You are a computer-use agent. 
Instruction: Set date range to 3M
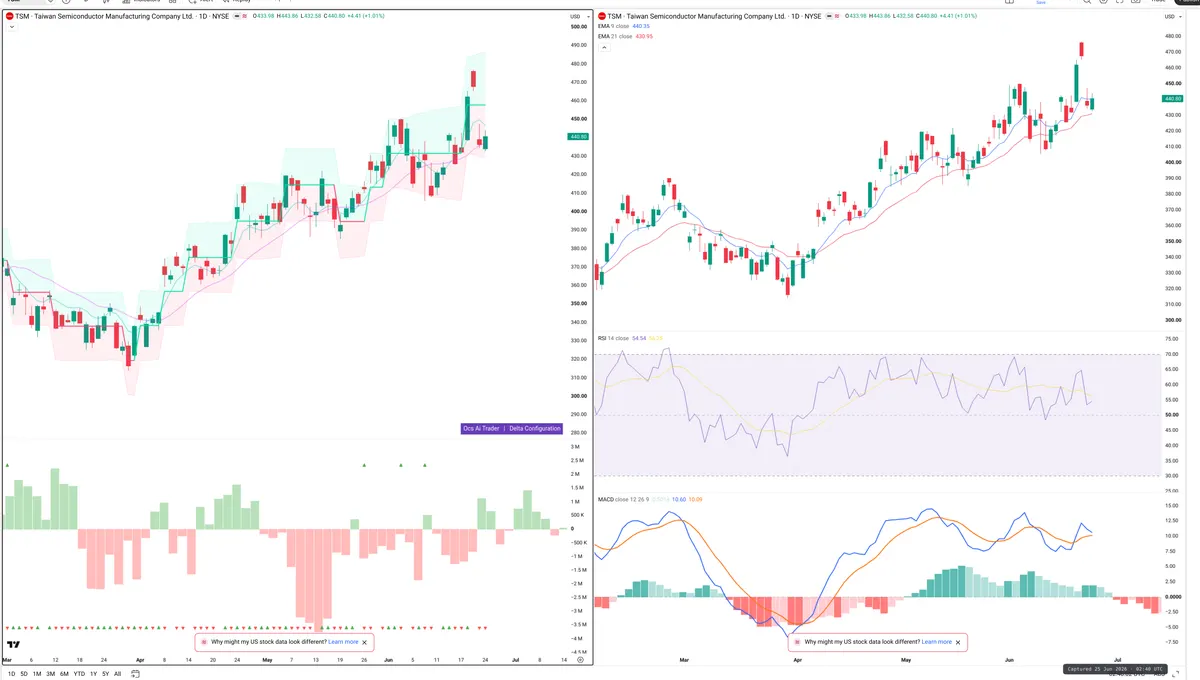tap(50, 674)
